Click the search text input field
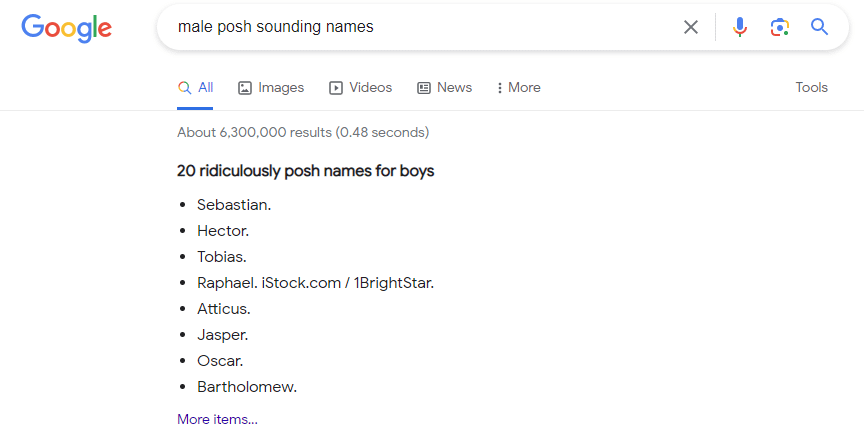864x431 pixels. 420,27
